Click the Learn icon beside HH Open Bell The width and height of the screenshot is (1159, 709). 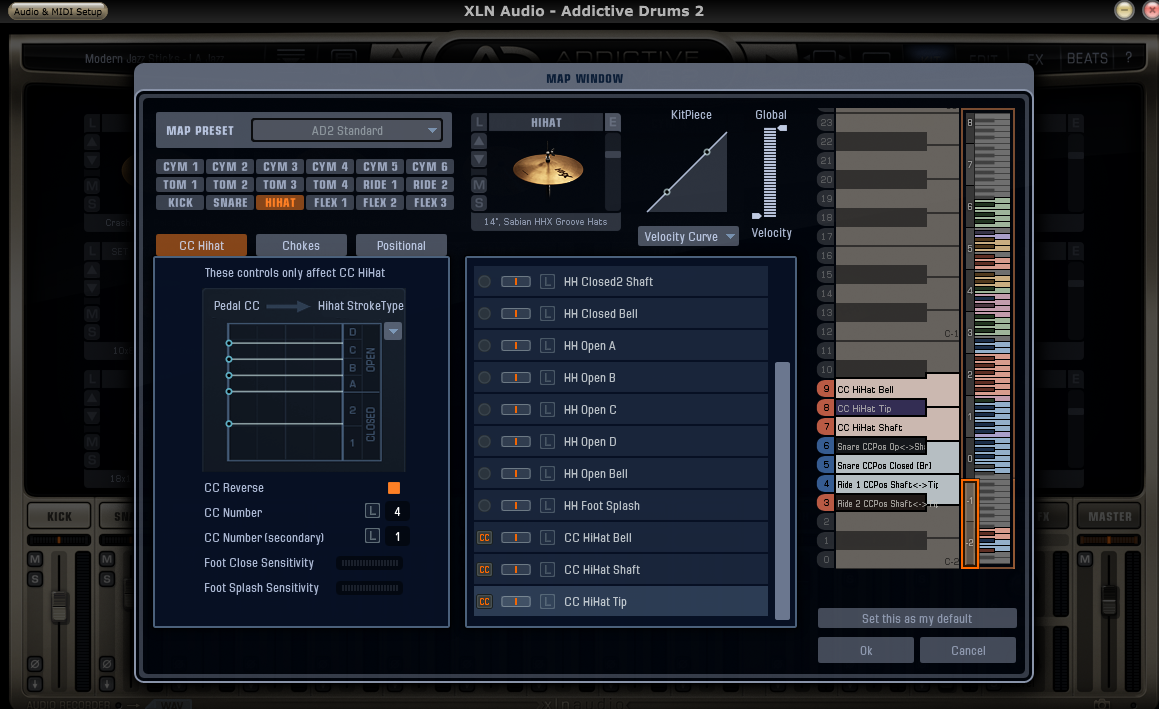tap(547, 474)
